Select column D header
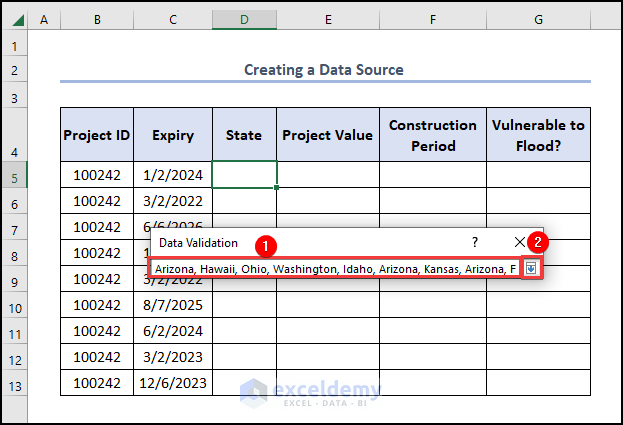The image size is (623, 425). click(x=244, y=19)
